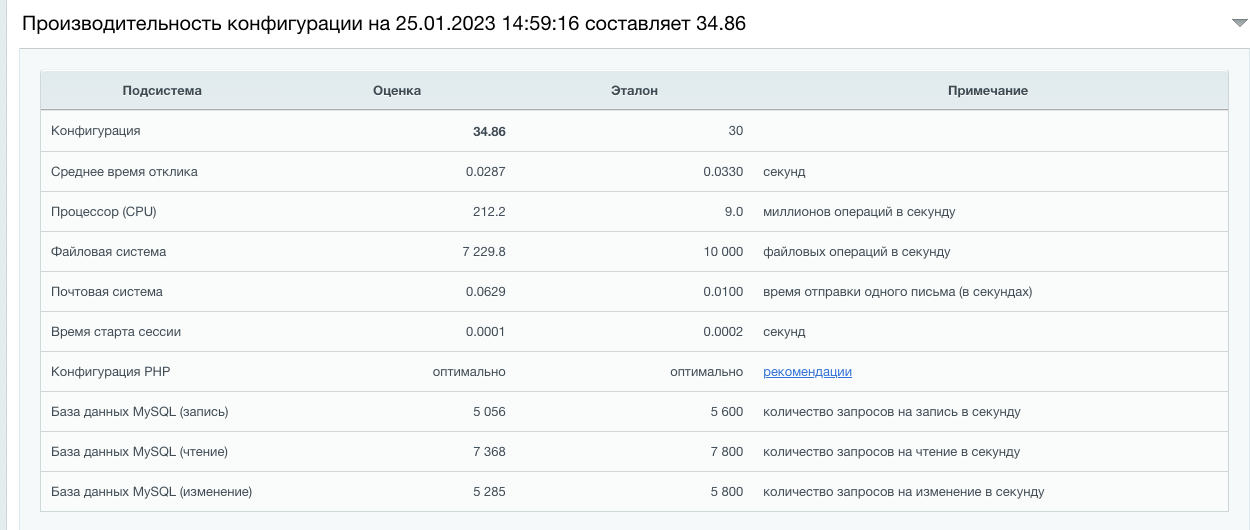Click the «Примечание» column header
Screen dimensions: 1250x530
click(987, 91)
